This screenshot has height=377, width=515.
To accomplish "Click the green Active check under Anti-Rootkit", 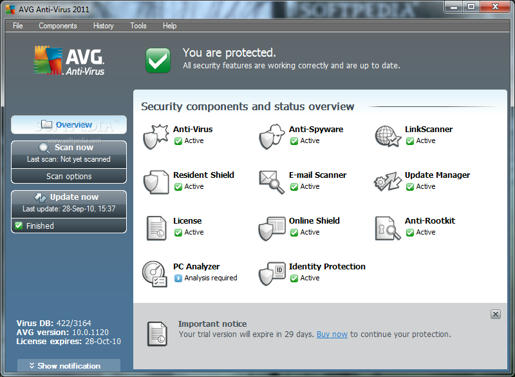I will [410, 232].
